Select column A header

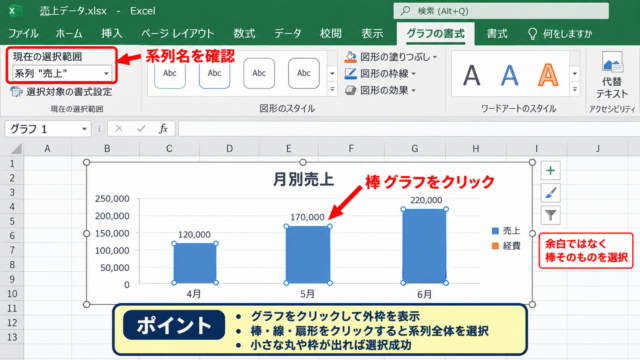point(47,149)
